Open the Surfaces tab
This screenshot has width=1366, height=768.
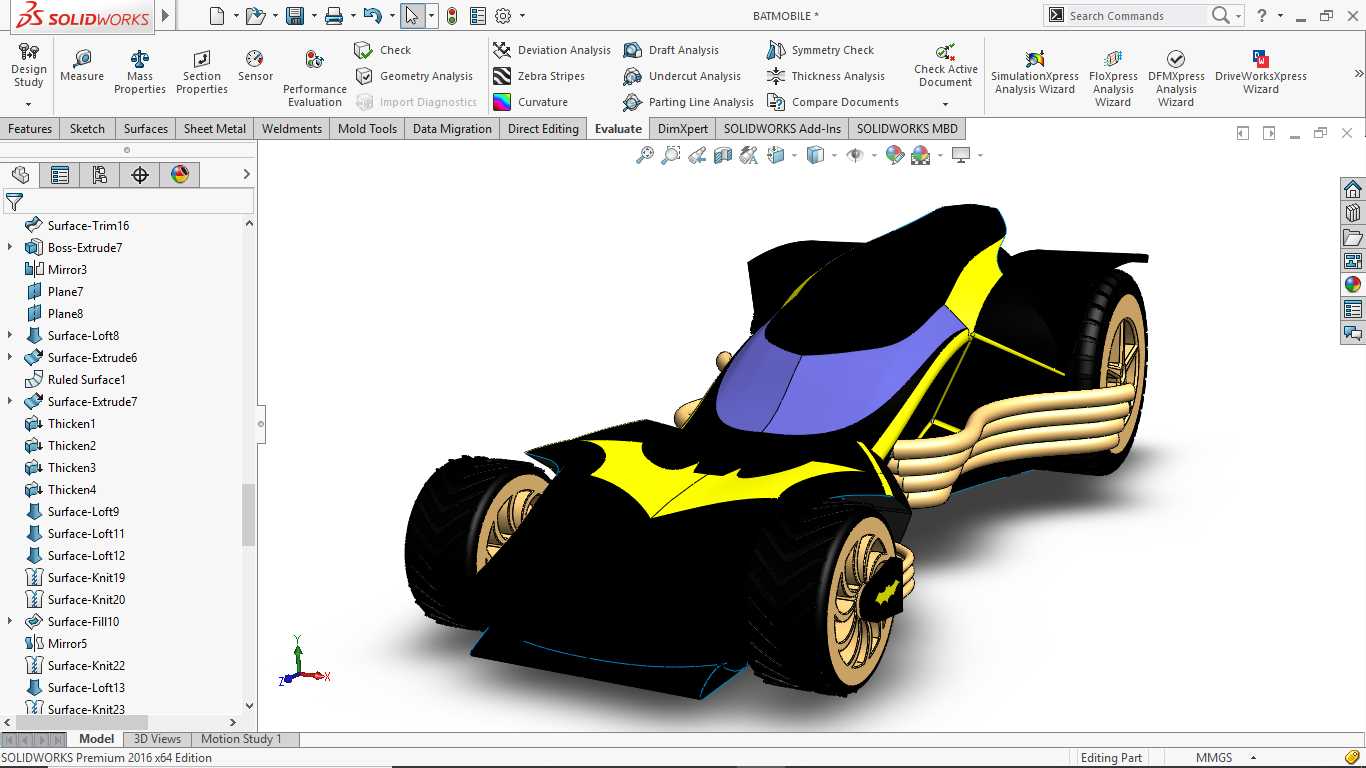pyautogui.click(x=146, y=129)
